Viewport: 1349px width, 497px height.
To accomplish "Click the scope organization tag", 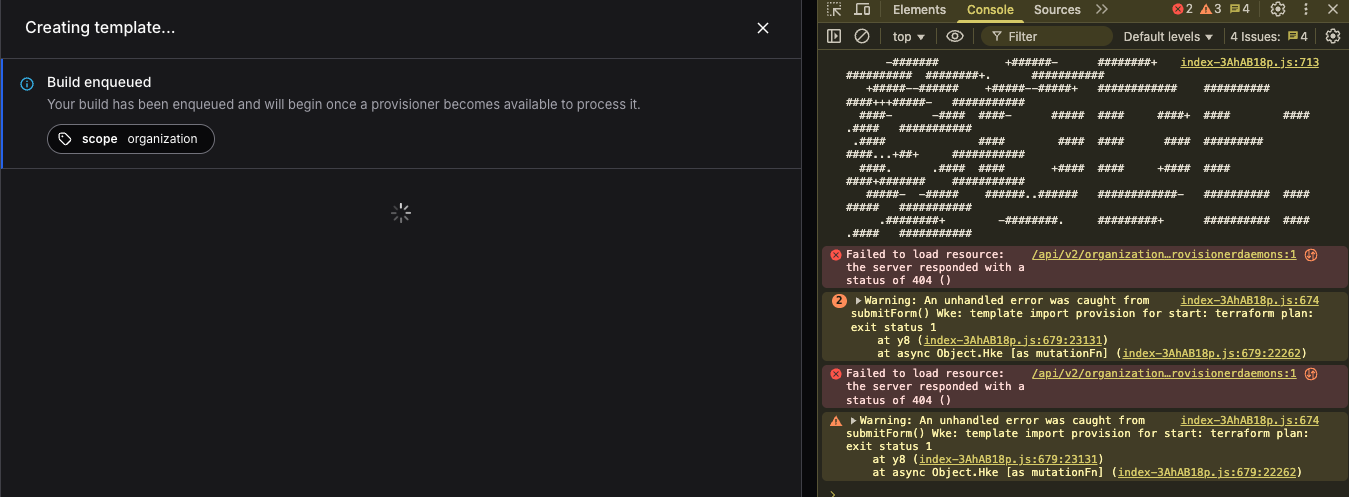I will (131, 139).
